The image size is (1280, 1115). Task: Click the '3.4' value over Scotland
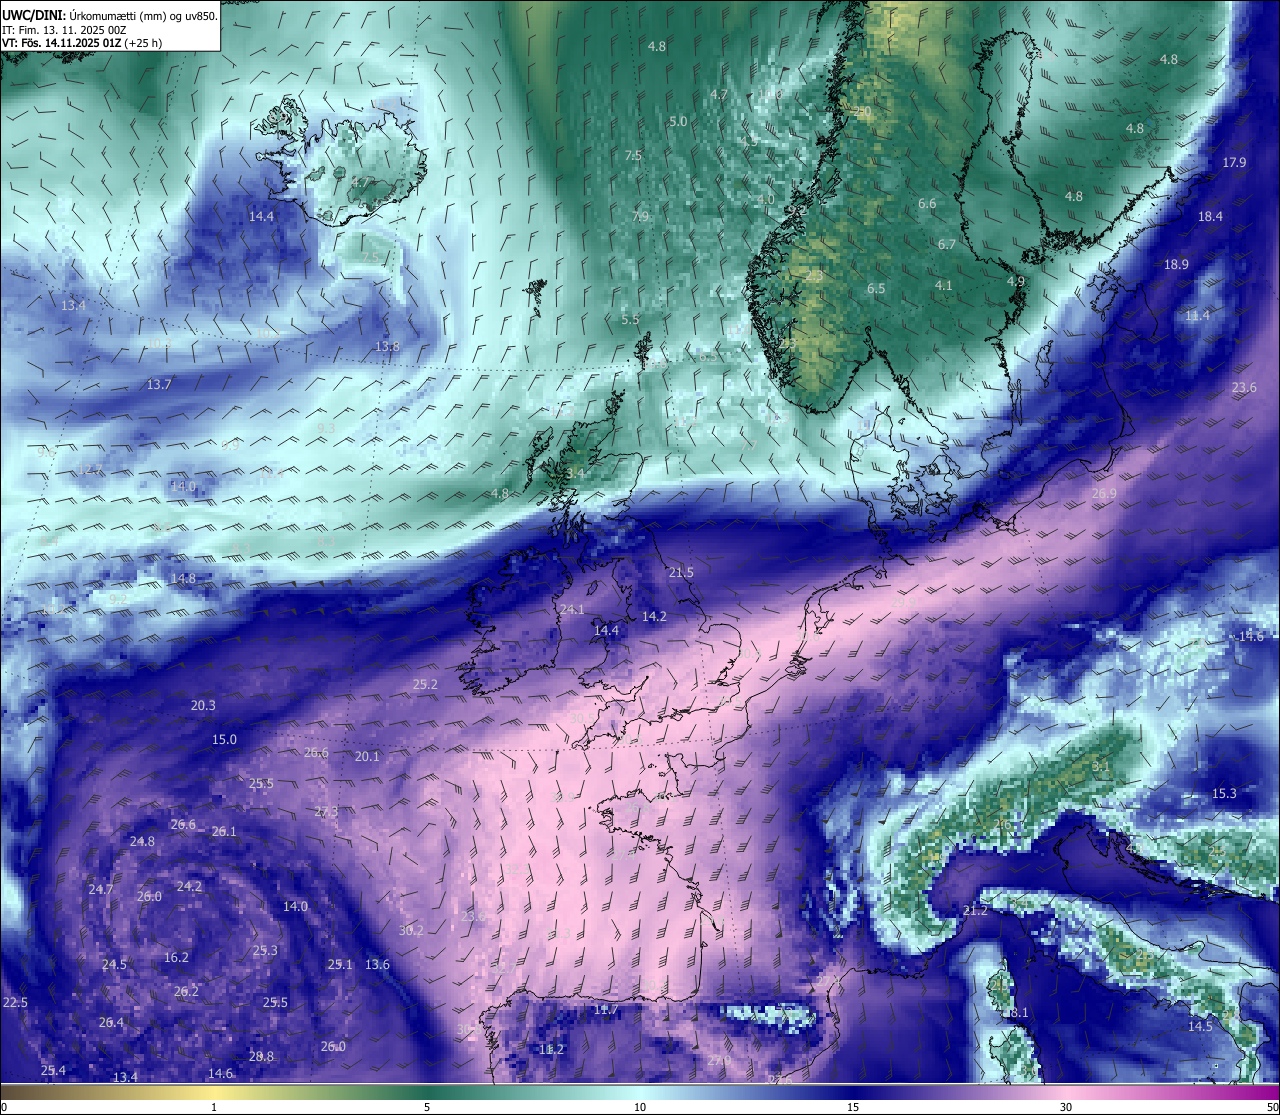click(575, 473)
